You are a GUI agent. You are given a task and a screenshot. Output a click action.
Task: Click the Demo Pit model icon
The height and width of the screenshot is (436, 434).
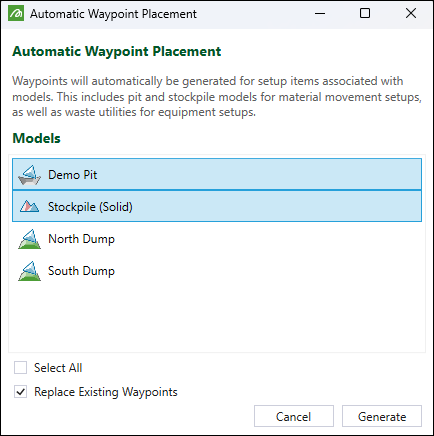(29, 175)
